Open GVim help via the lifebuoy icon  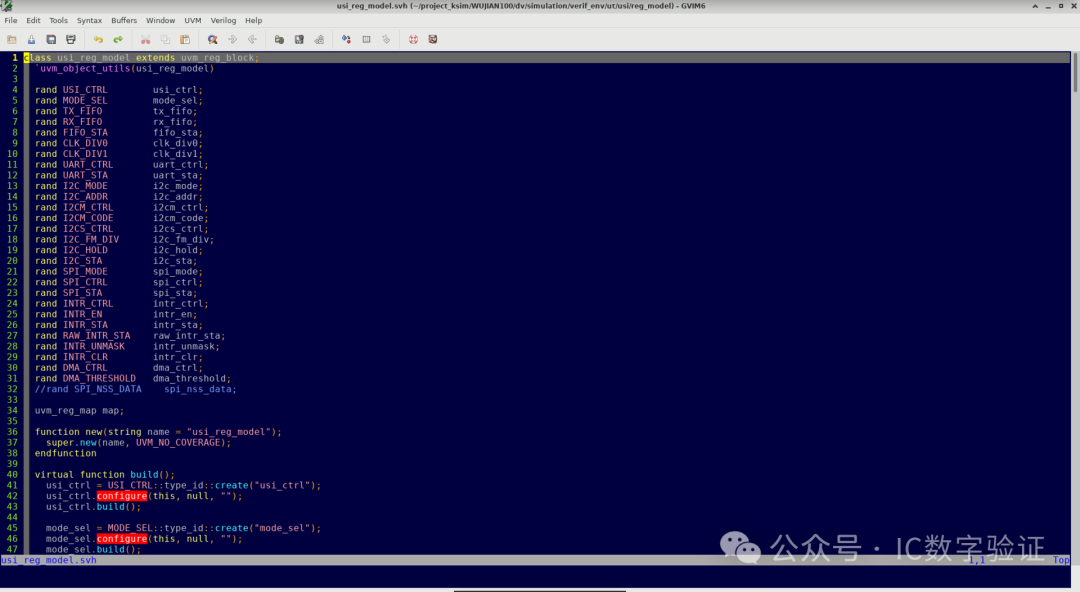click(x=412, y=39)
